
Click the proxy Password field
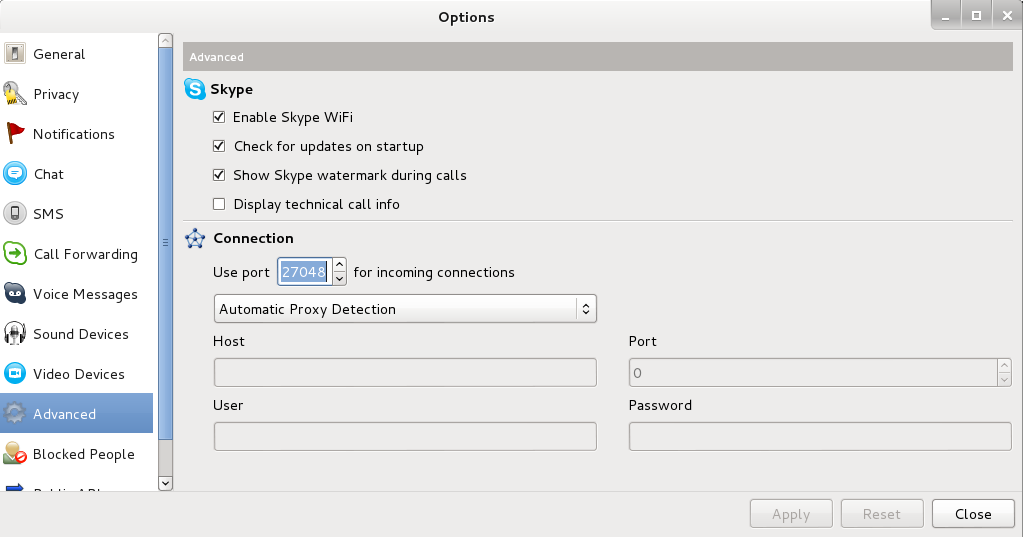coord(820,436)
